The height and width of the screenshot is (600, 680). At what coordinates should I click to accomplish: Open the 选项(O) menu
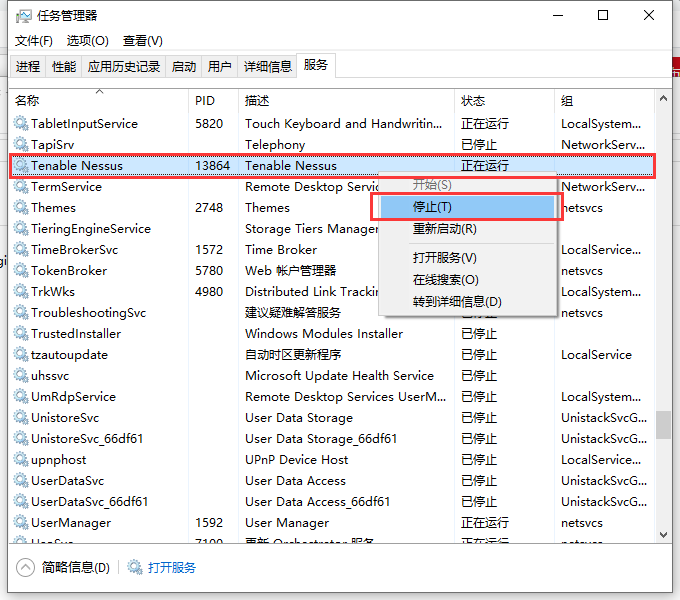(x=88, y=41)
